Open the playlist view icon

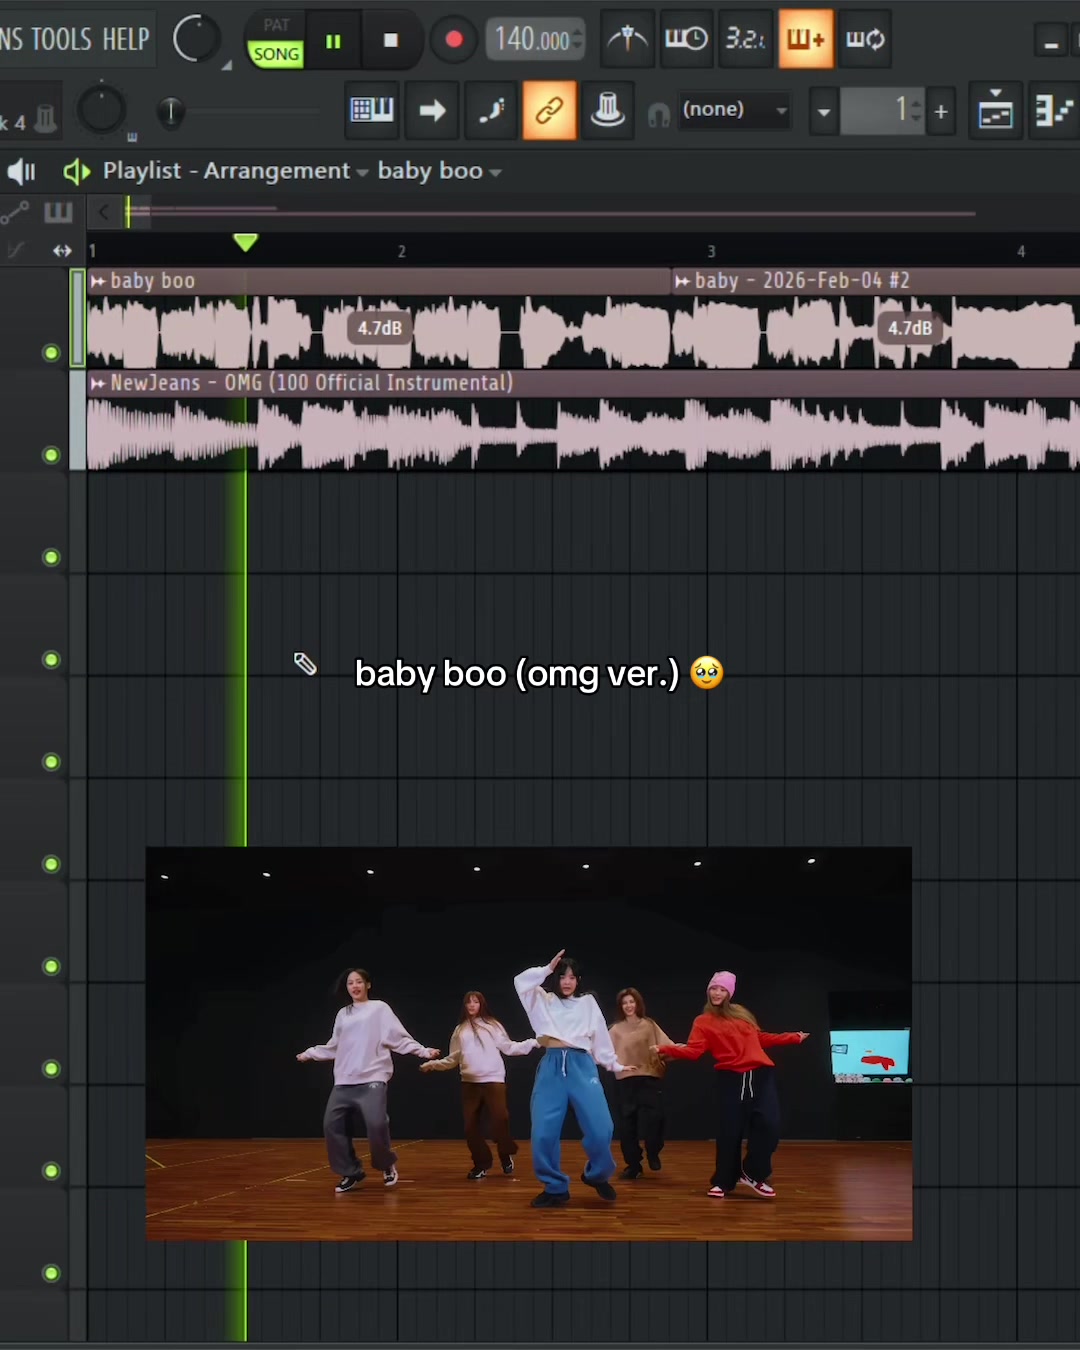coord(996,110)
